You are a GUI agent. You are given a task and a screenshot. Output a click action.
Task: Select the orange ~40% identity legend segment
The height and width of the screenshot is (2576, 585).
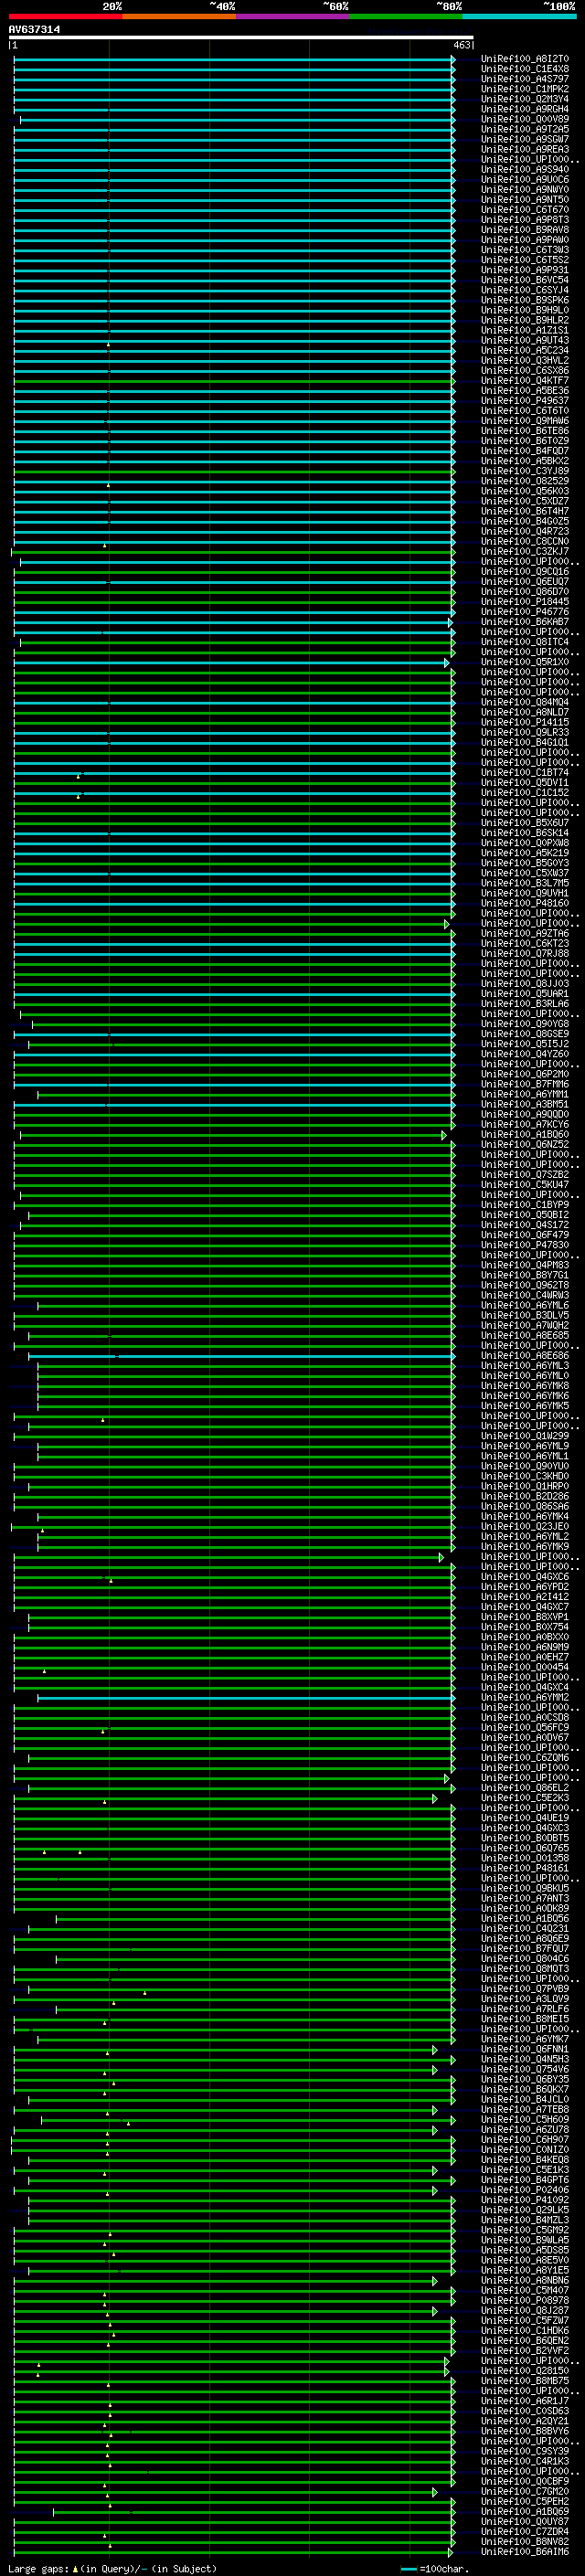click(179, 16)
